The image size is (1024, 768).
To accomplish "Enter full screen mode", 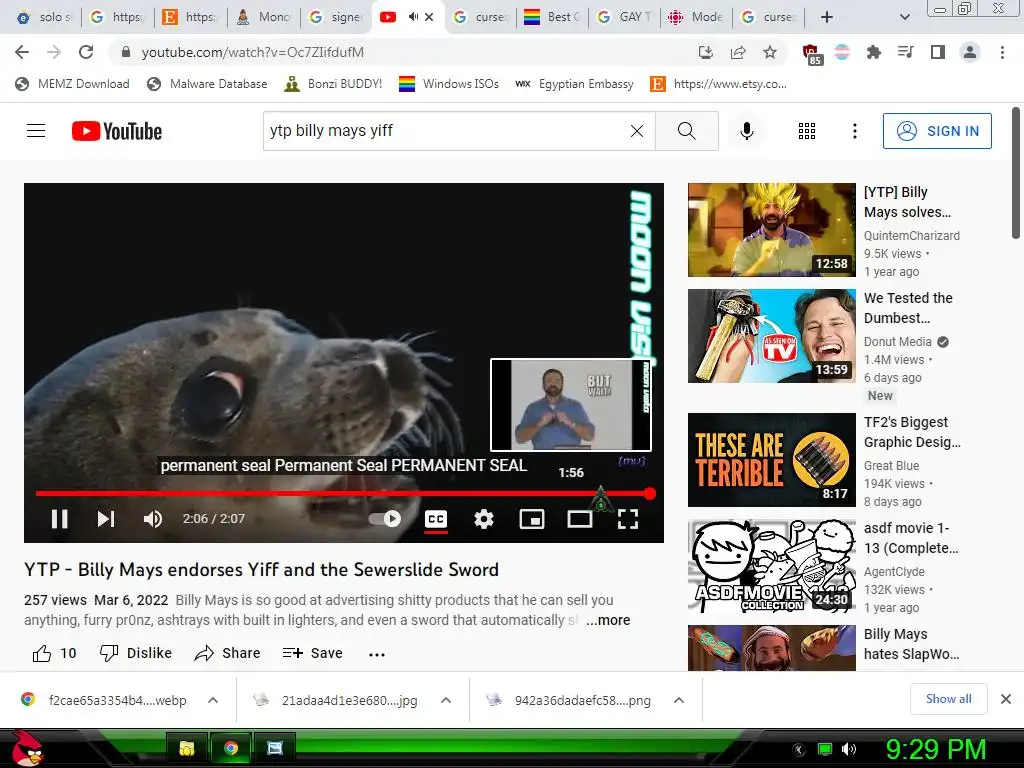I will click(628, 519).
